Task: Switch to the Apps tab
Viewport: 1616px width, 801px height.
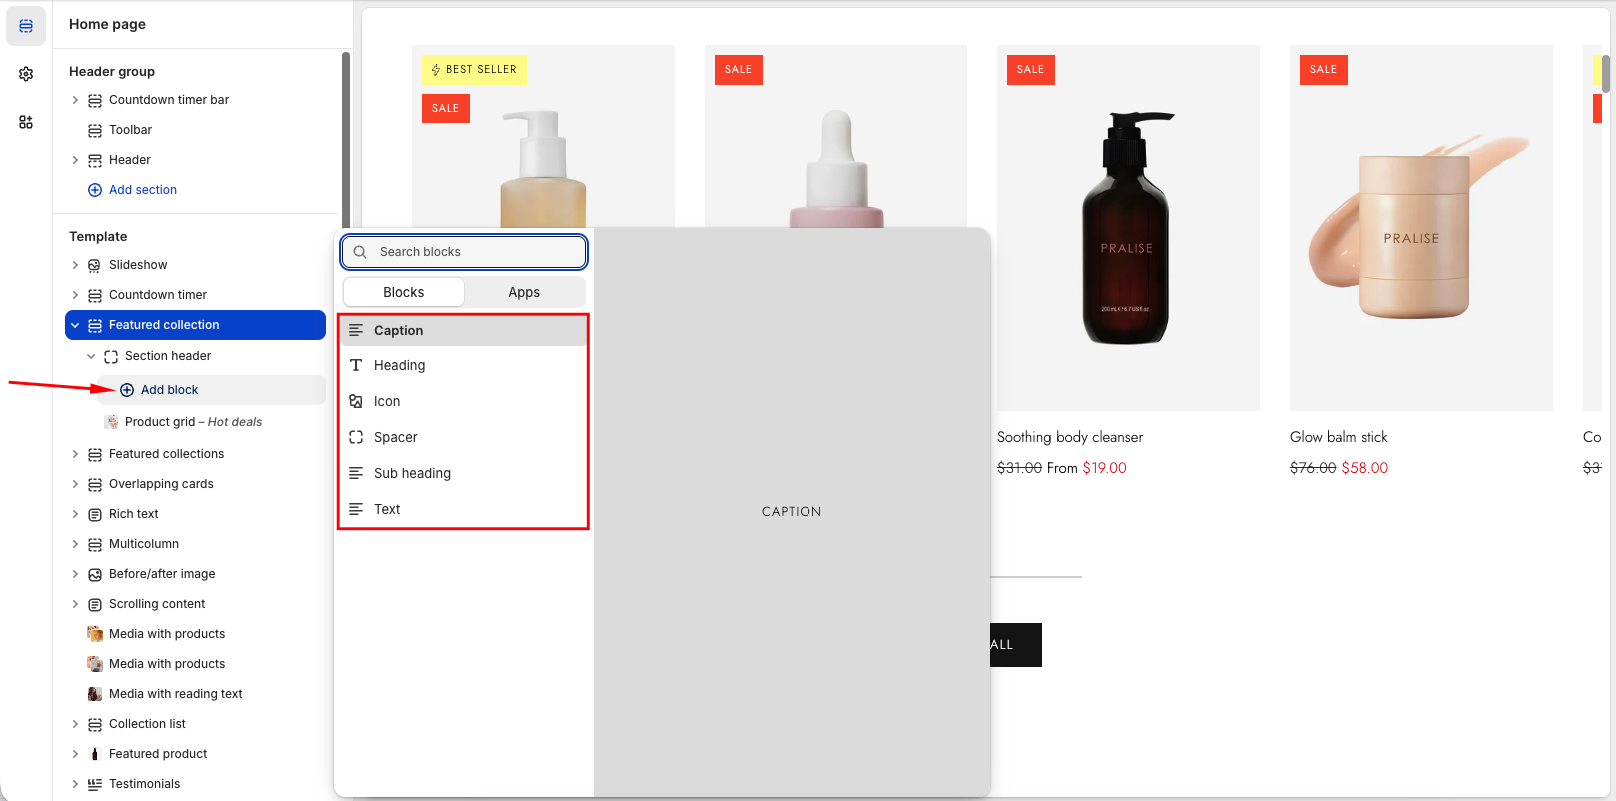Action: coord(524,292)
